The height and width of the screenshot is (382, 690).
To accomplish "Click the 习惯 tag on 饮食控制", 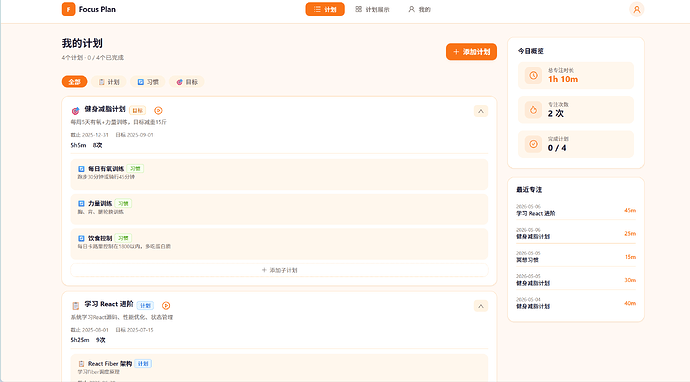I will point(123,238).
